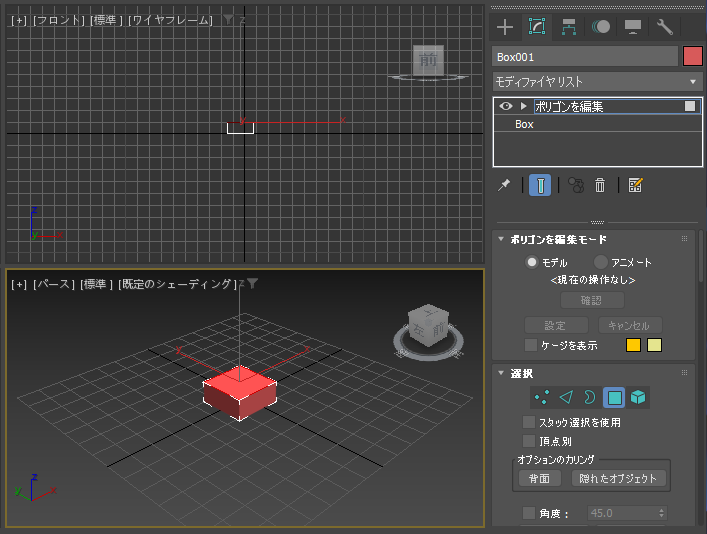Screen dimensions: 707x534
Task: Open the pale yellow cage color swatch
Action: (654, 345)
